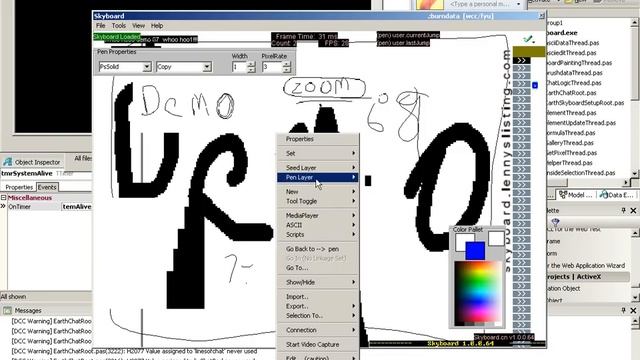Pick a color from the rainbow spectrum box

point(478,293)
